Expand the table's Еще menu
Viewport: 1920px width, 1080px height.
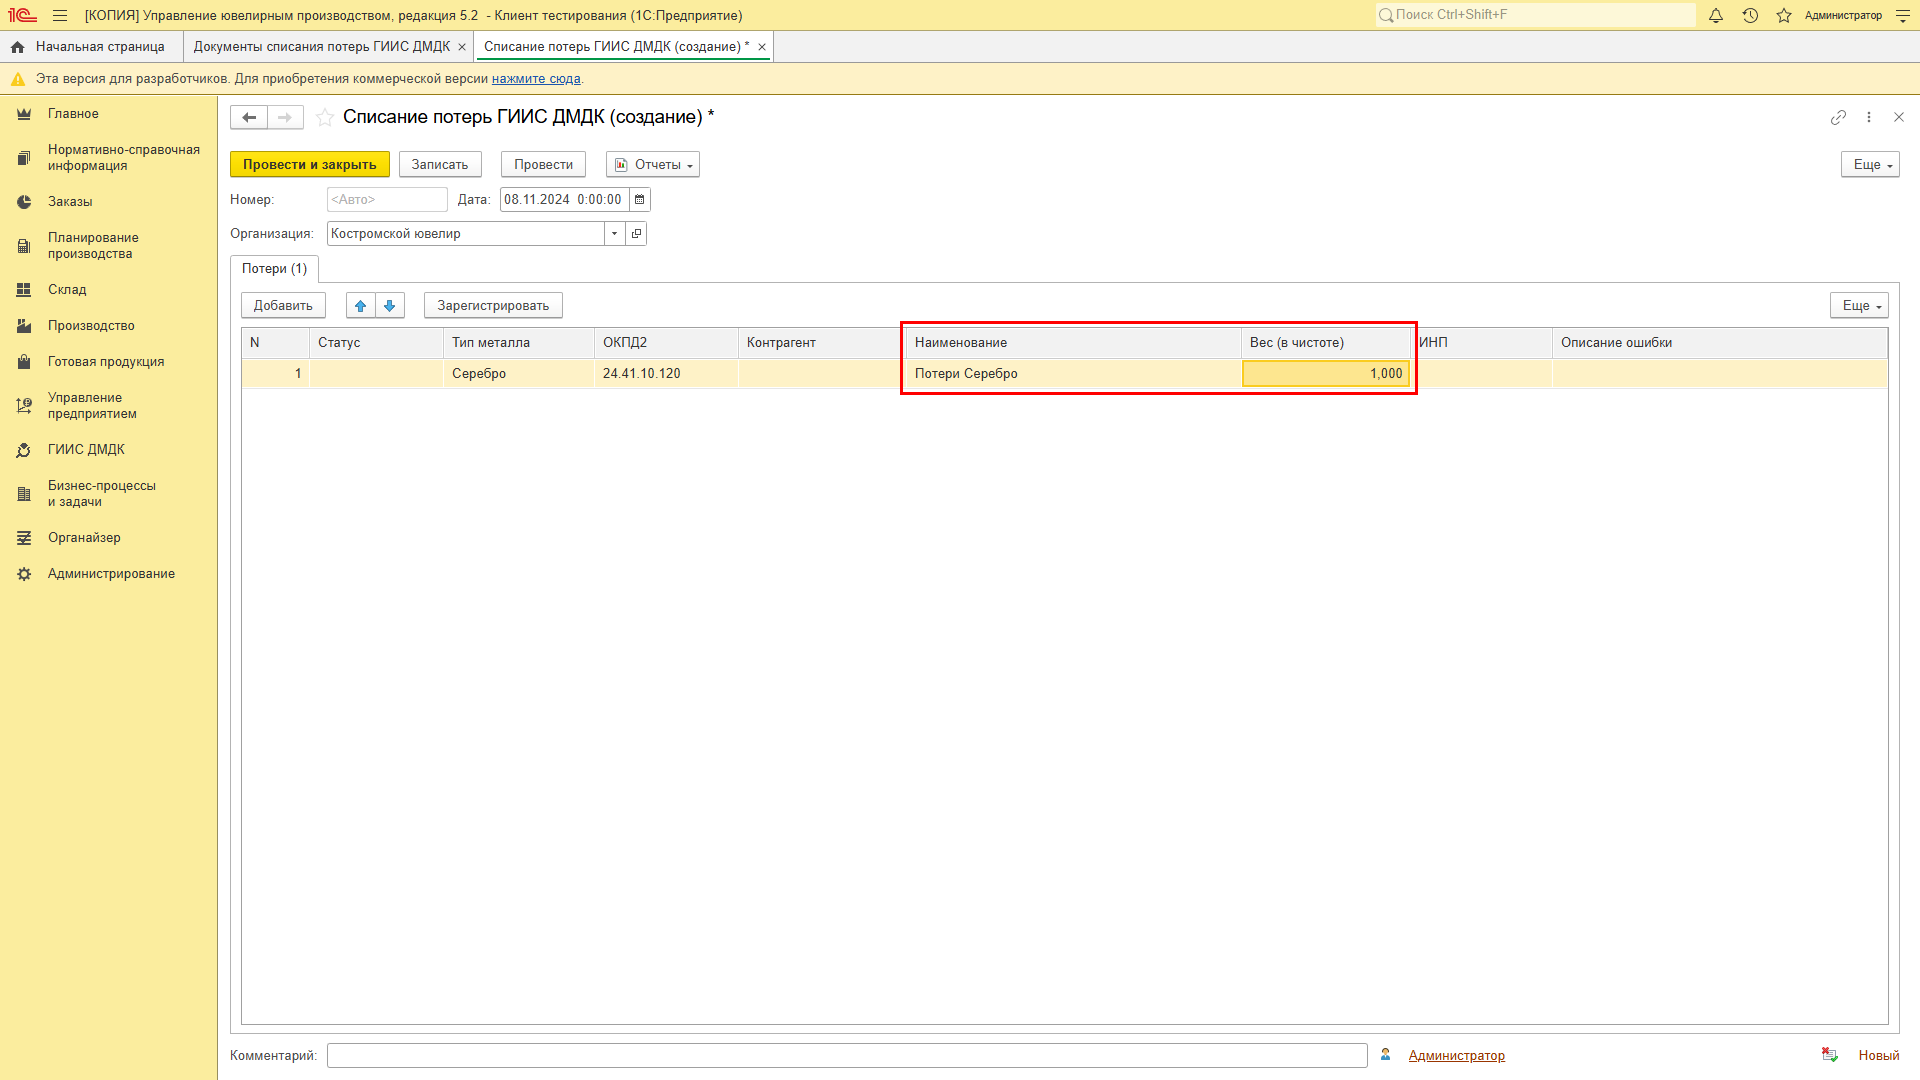point(1859,306)
